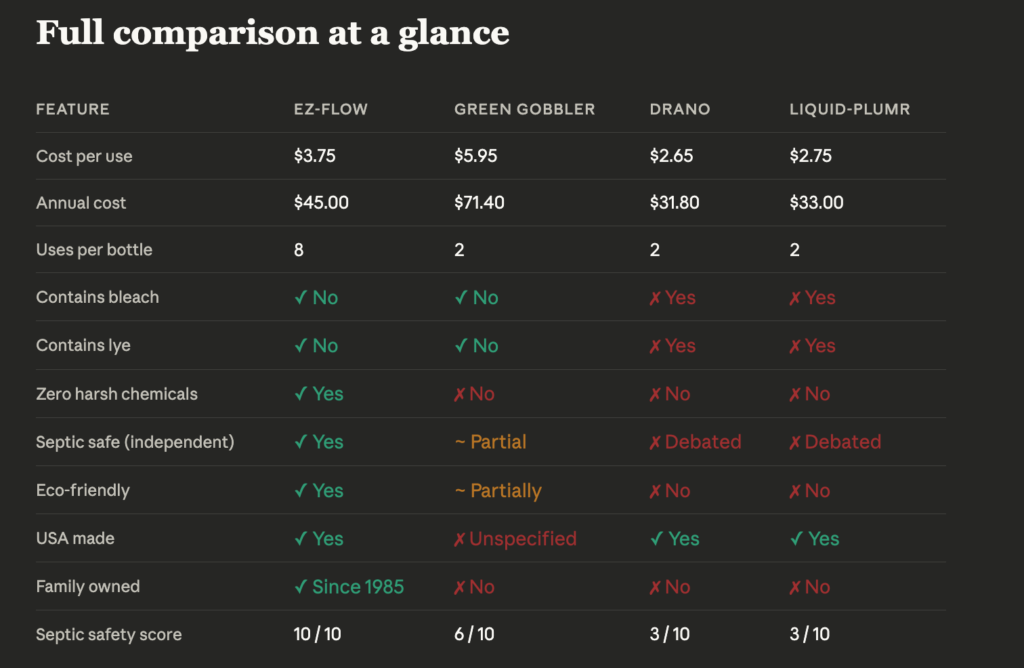This screenshot has height=668, width=1024.
Task: Click the red X beside Liquid-Plumr's Debated
Action: click(x=796, y=443)
